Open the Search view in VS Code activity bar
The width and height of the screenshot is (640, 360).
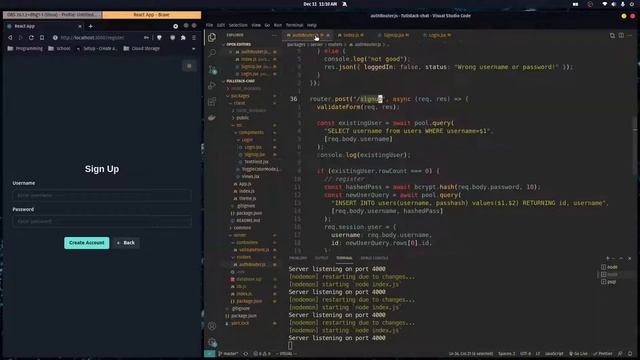click(212, 53)
